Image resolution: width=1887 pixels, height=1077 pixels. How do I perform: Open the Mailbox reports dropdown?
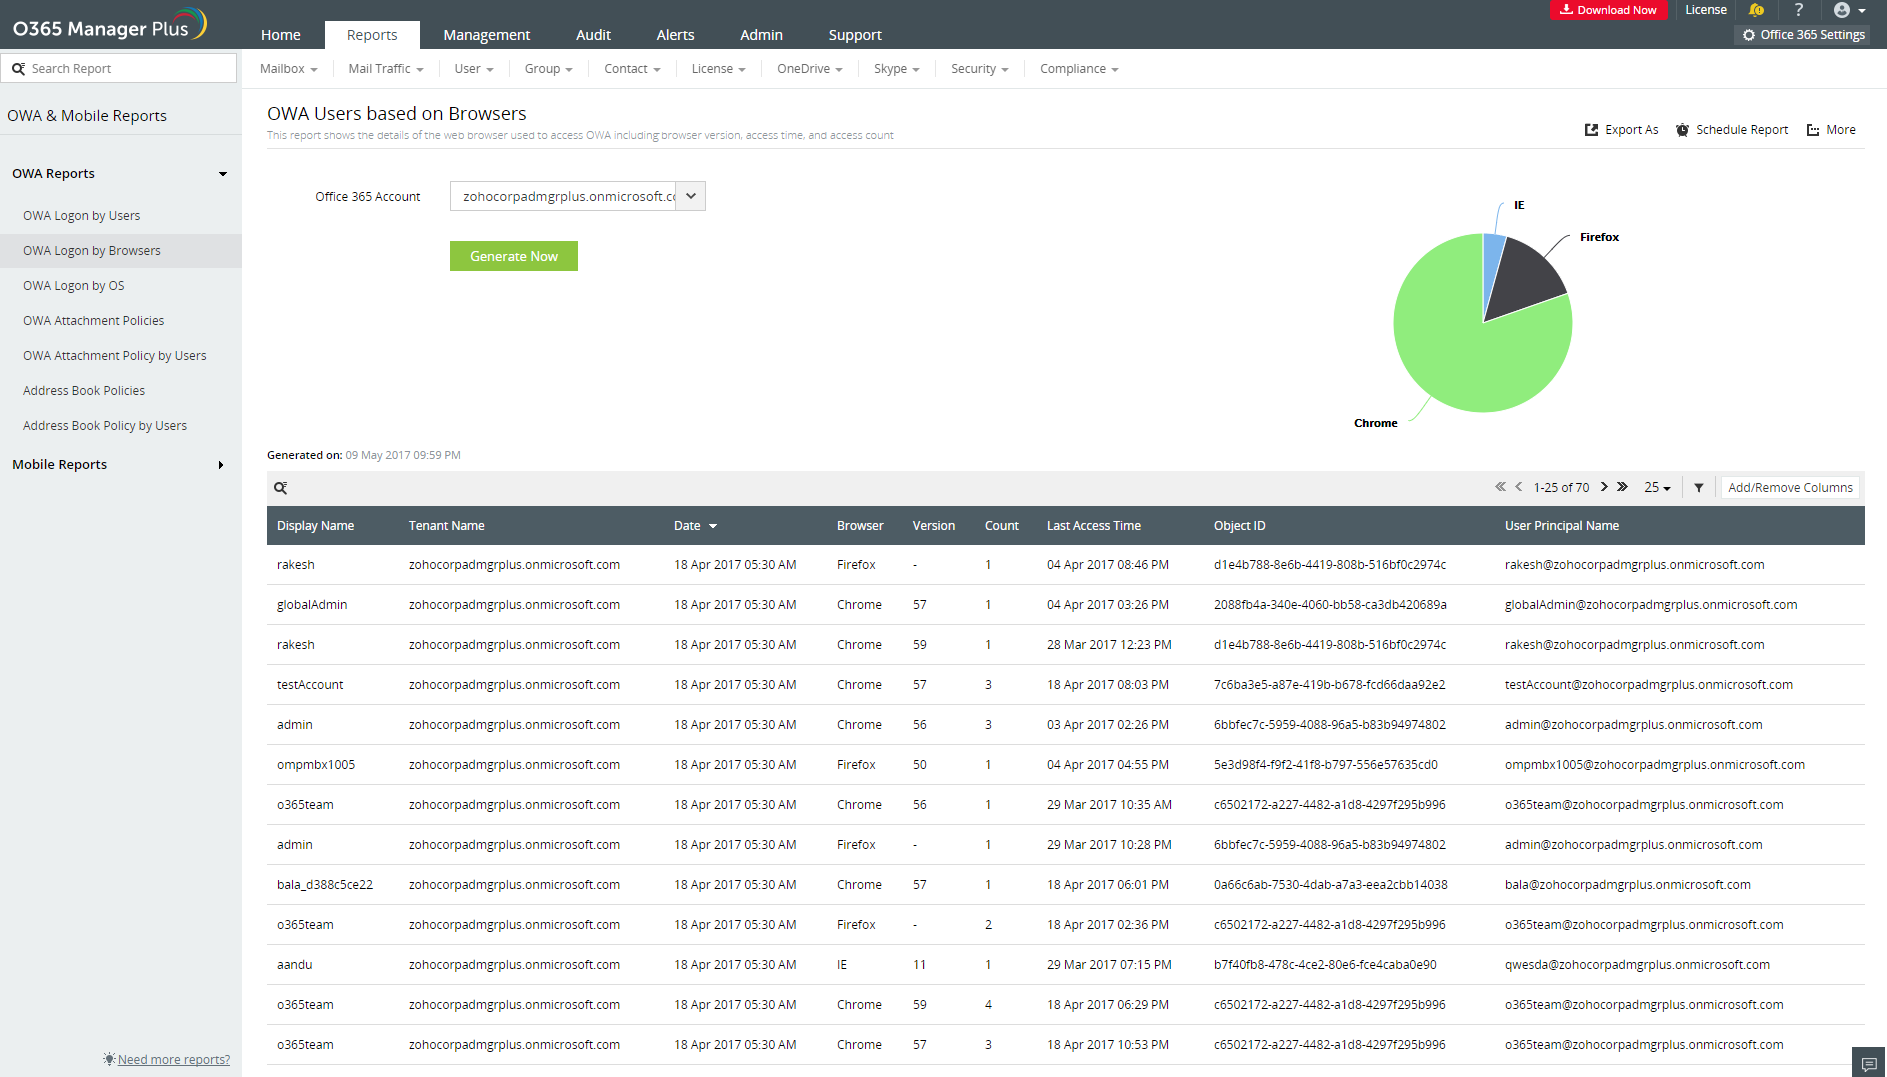[x=288, y=69]
